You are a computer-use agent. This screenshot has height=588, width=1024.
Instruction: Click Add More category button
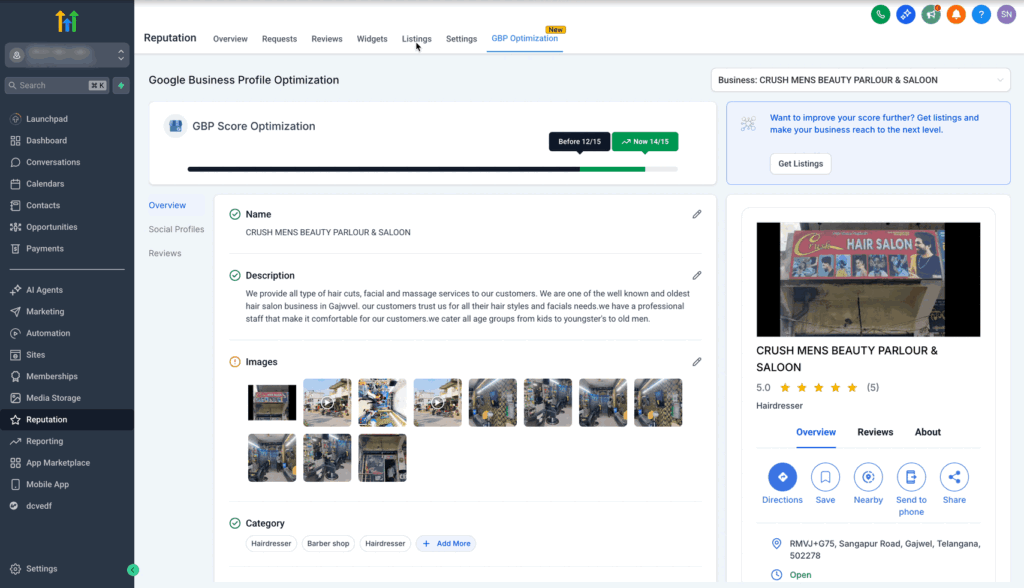tap(446, 544)
